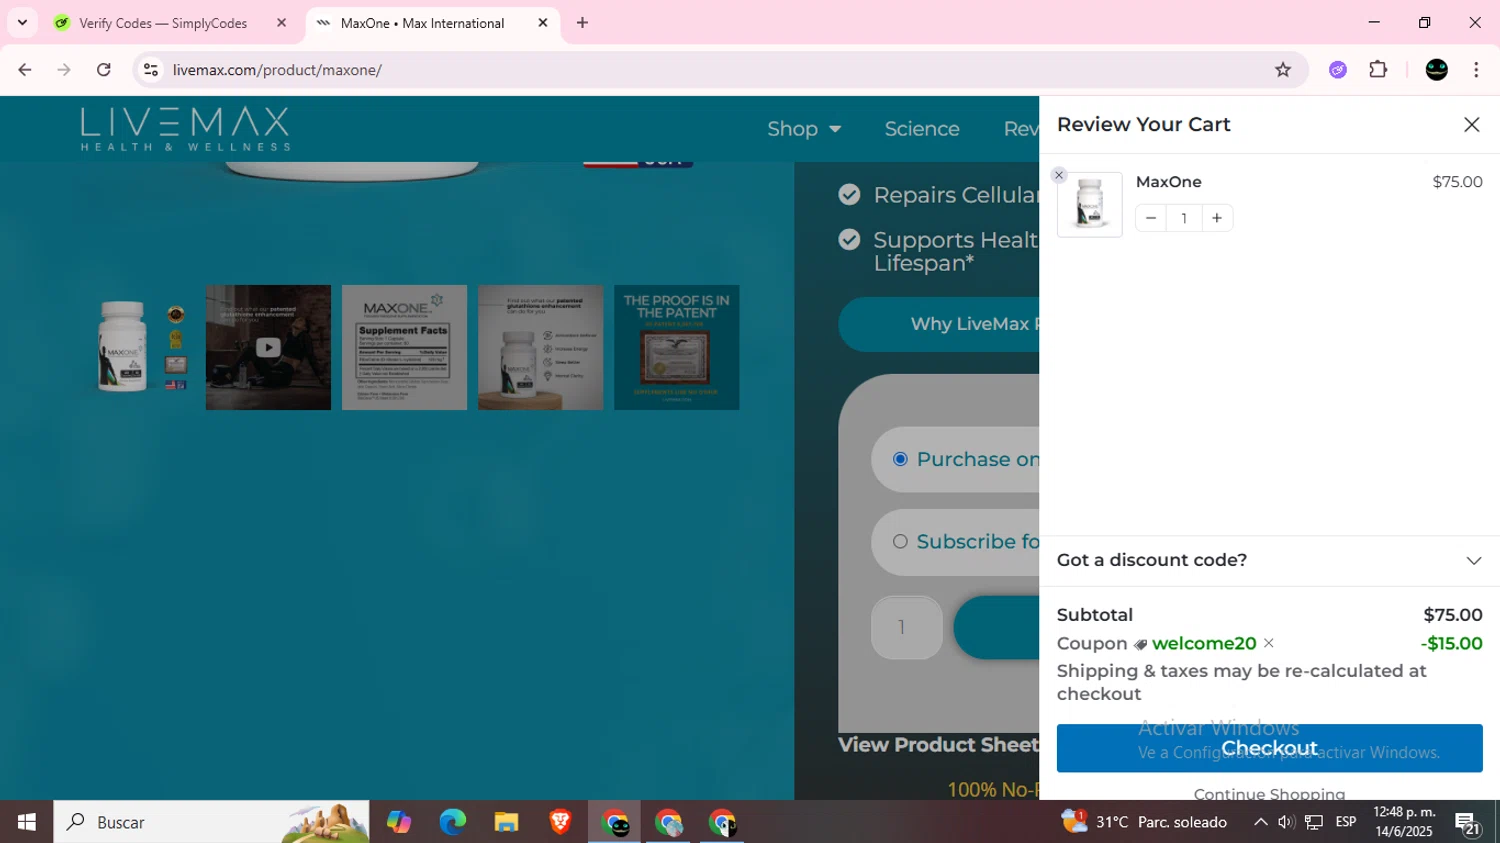Open the weather widget showing 31°C
Viewport: 1500px width, 843px height.
tap(1144, 822)
